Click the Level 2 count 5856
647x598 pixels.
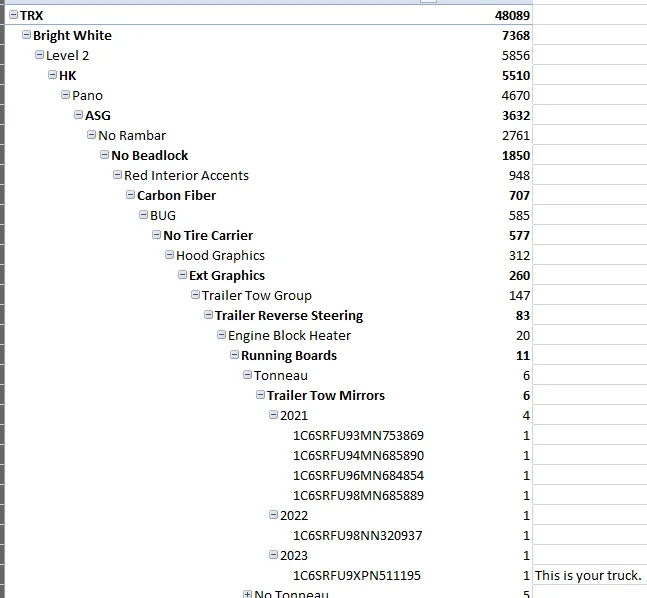[x=516, y=55]
